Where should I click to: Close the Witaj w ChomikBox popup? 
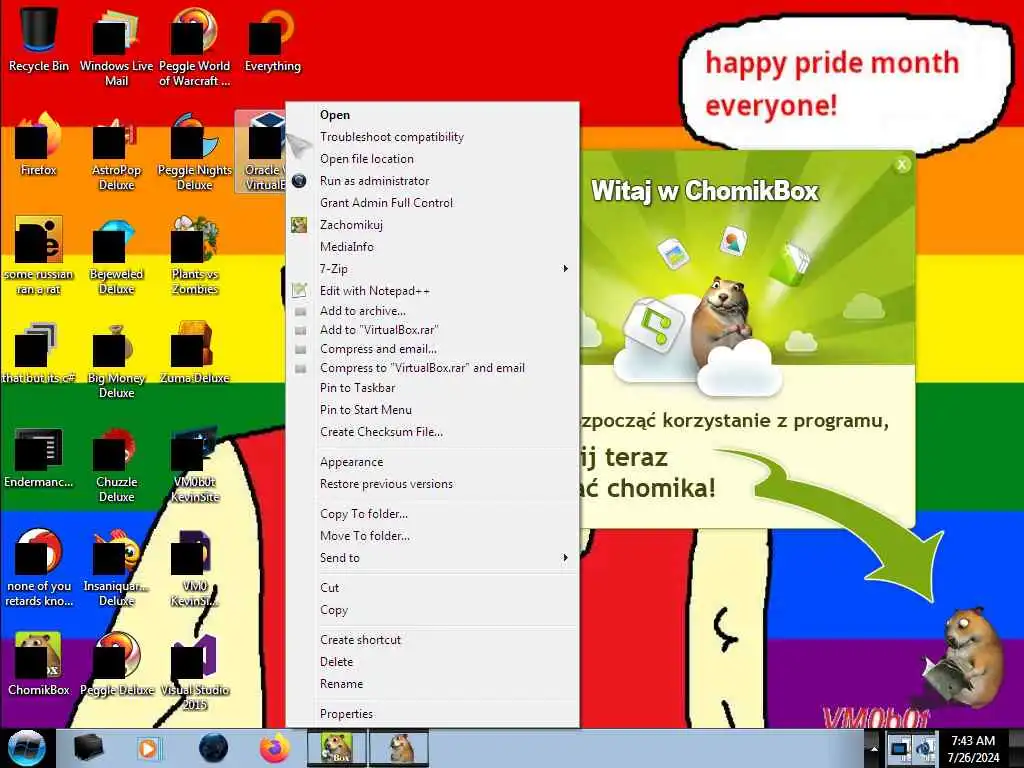pyautogui.click(x=902, y=165)
